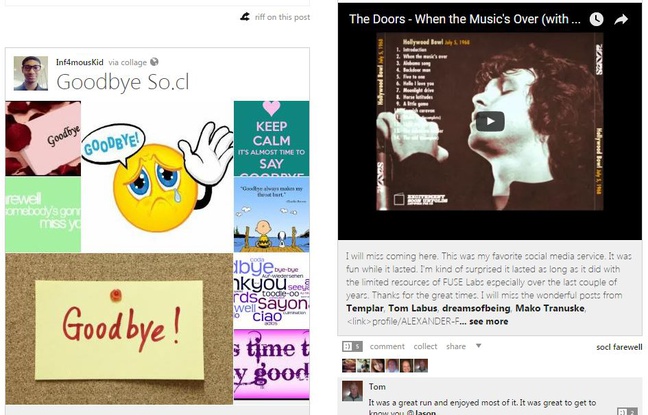Expand post text with see more
The width and height of the screenshot is (648, 415).
489,321
